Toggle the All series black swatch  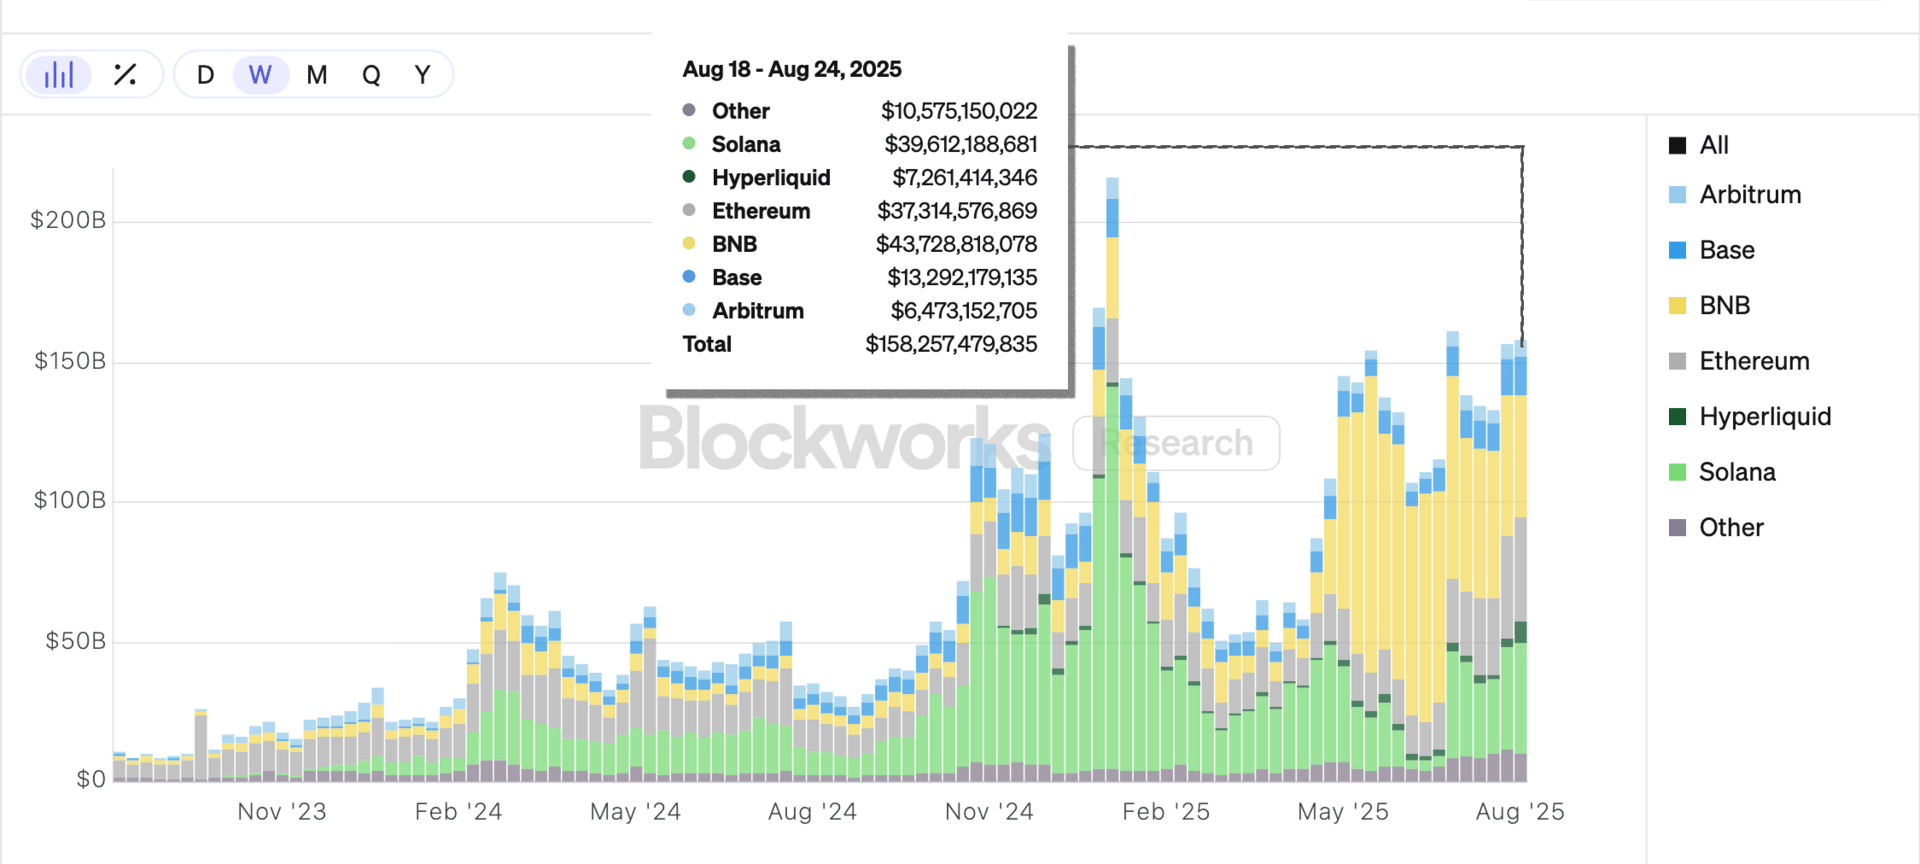pyautogui.click(x=1678, y=145)
